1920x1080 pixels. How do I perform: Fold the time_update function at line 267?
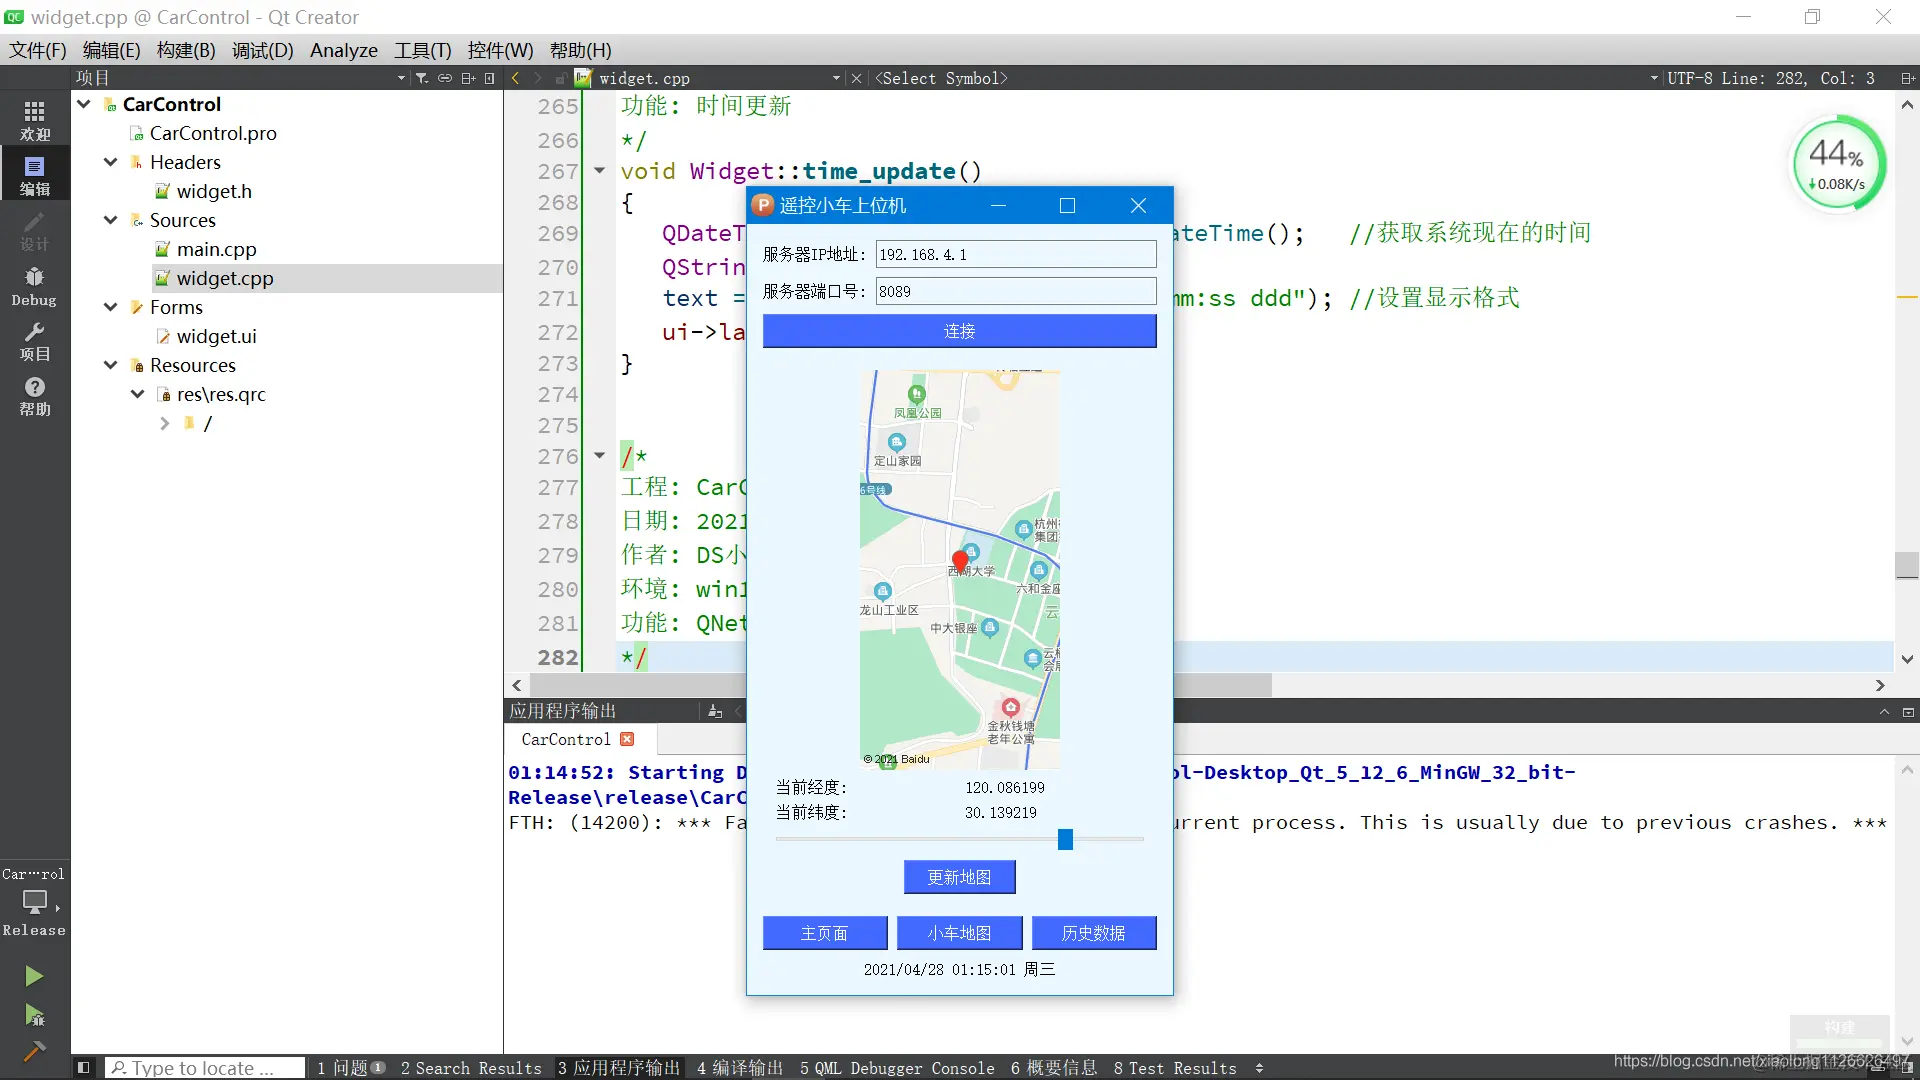pyautogui.click(x=600, y=171)
